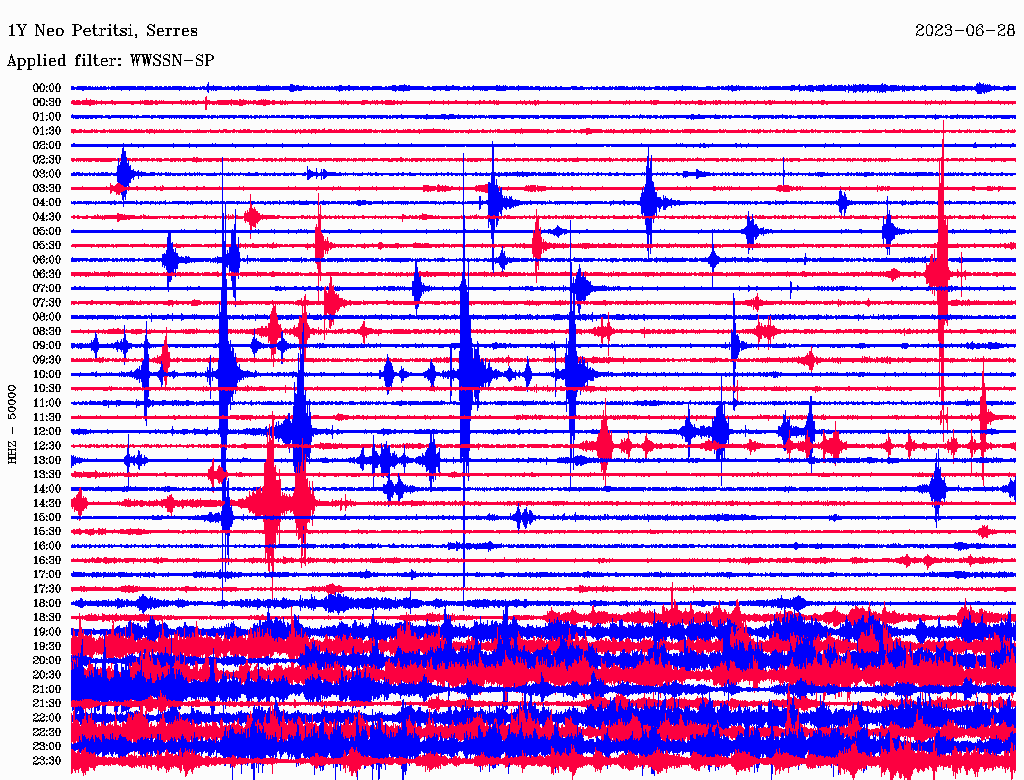Select the 'Applied filter: WWSSN-SP' text
Screen dimensions: 1024x780
pos(110,61)
